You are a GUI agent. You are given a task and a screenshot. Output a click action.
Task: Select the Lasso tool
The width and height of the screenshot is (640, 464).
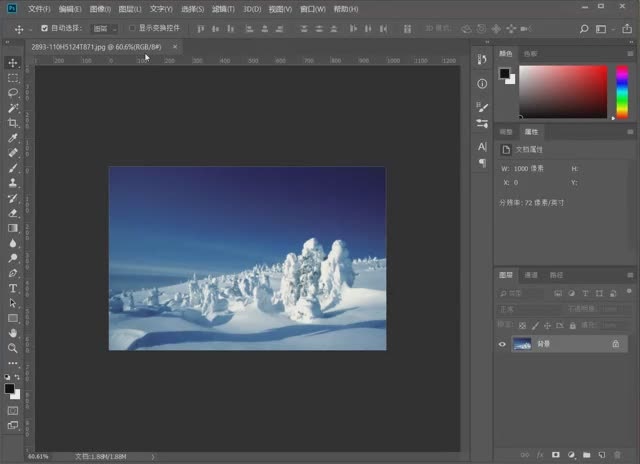(13, 93)
